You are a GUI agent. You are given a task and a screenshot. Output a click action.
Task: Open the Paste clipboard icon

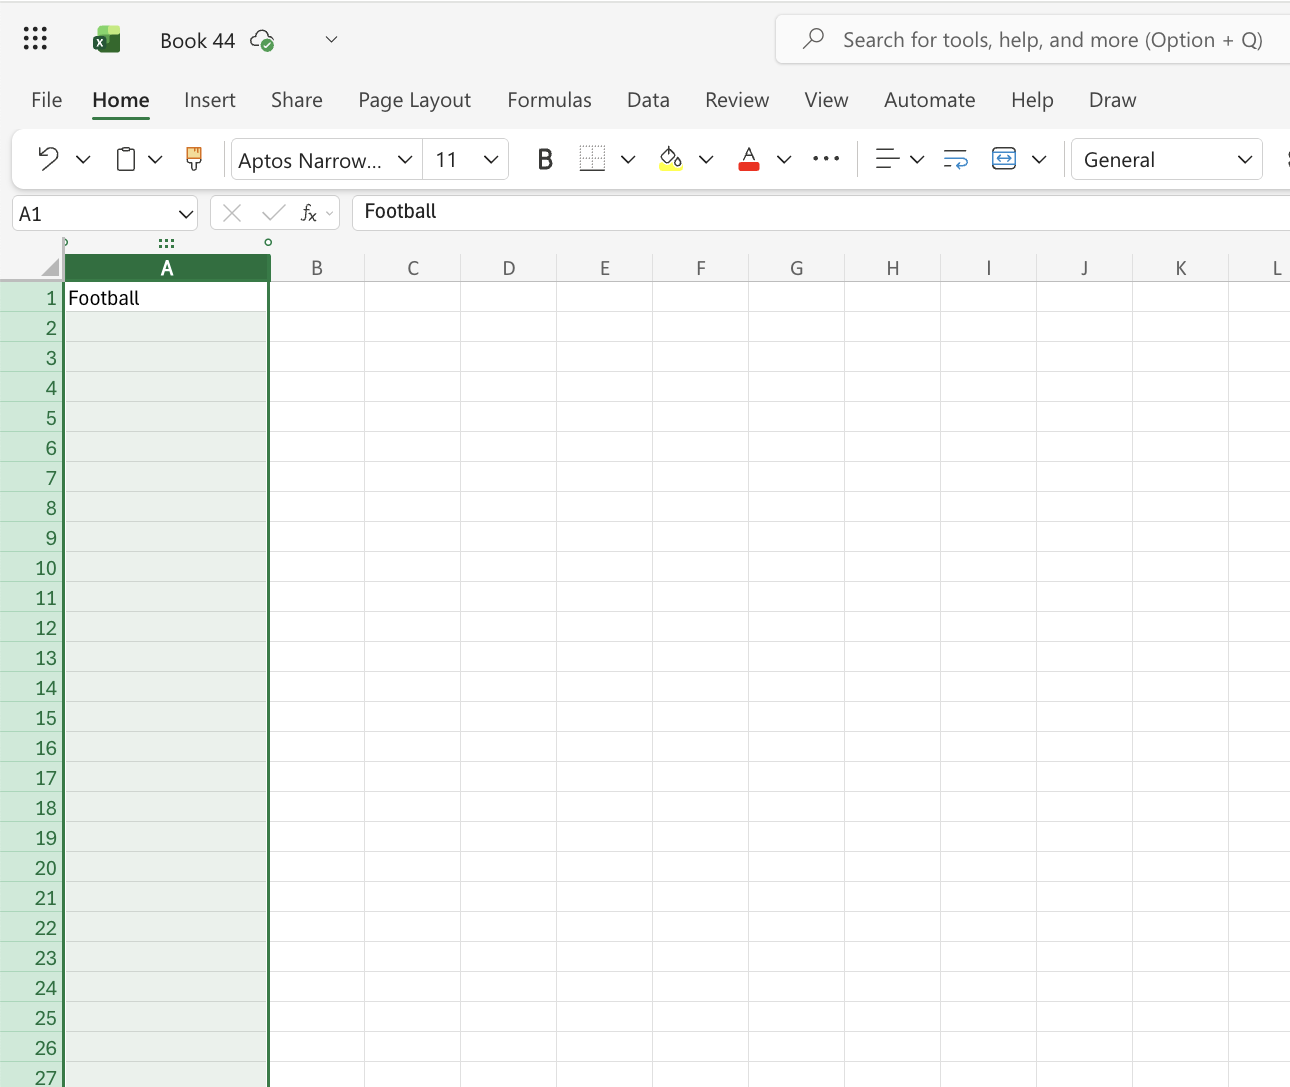pyautogui.click(x=123, y=158)
